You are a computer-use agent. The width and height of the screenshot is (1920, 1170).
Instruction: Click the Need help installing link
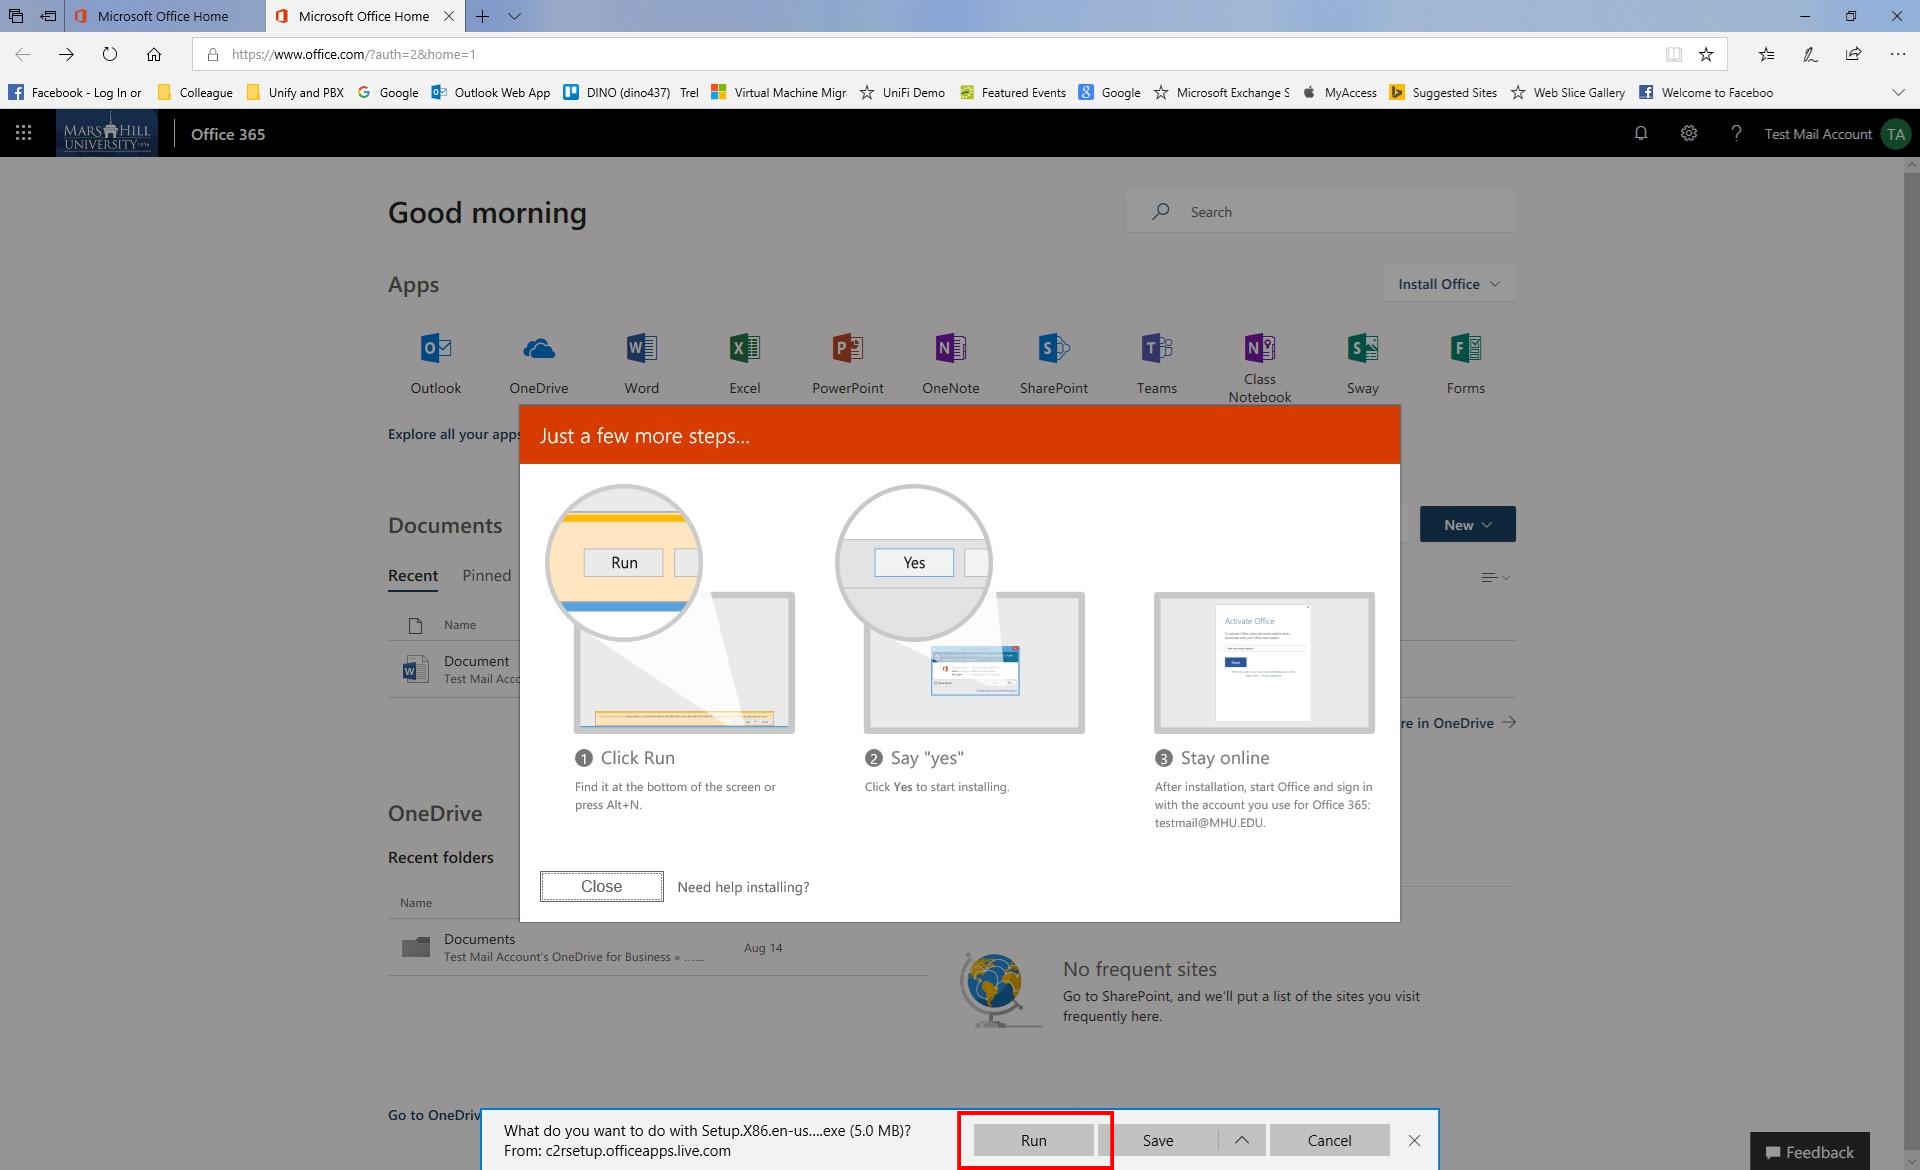pyautogui.click(x=743, y=886)
